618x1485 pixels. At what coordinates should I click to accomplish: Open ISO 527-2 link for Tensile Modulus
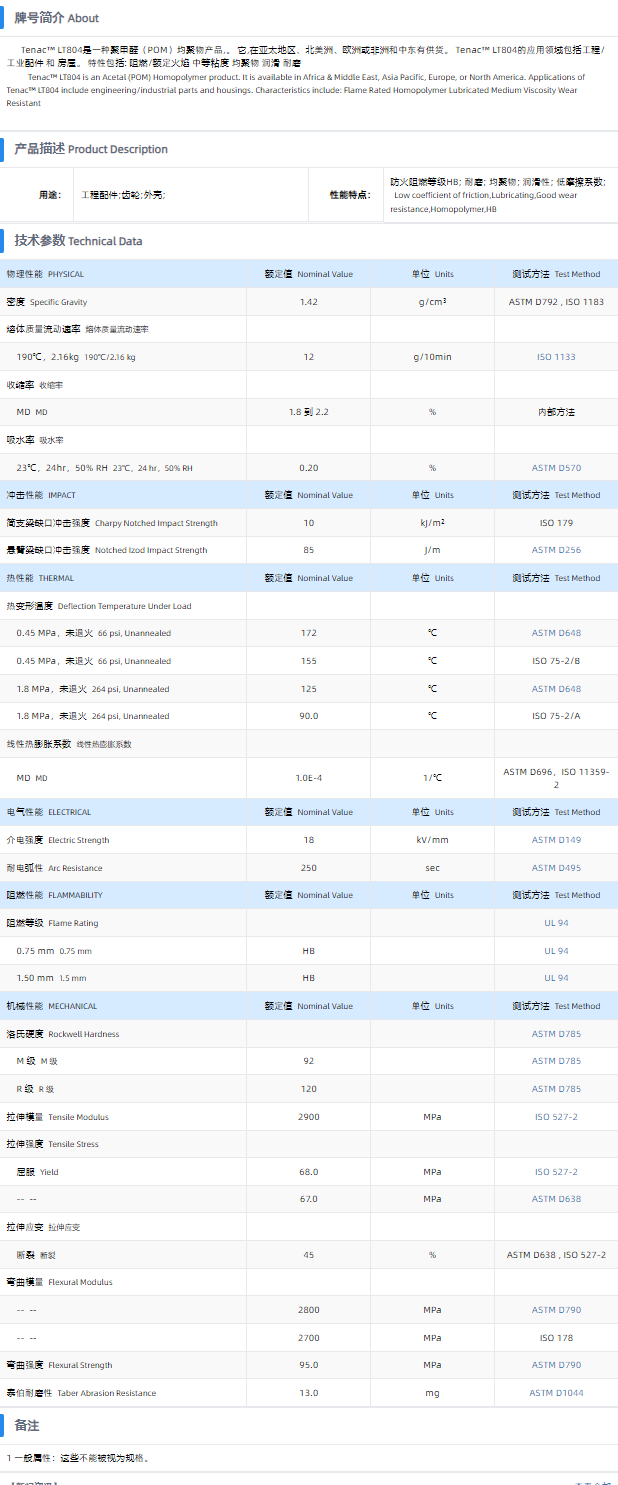556,1117
